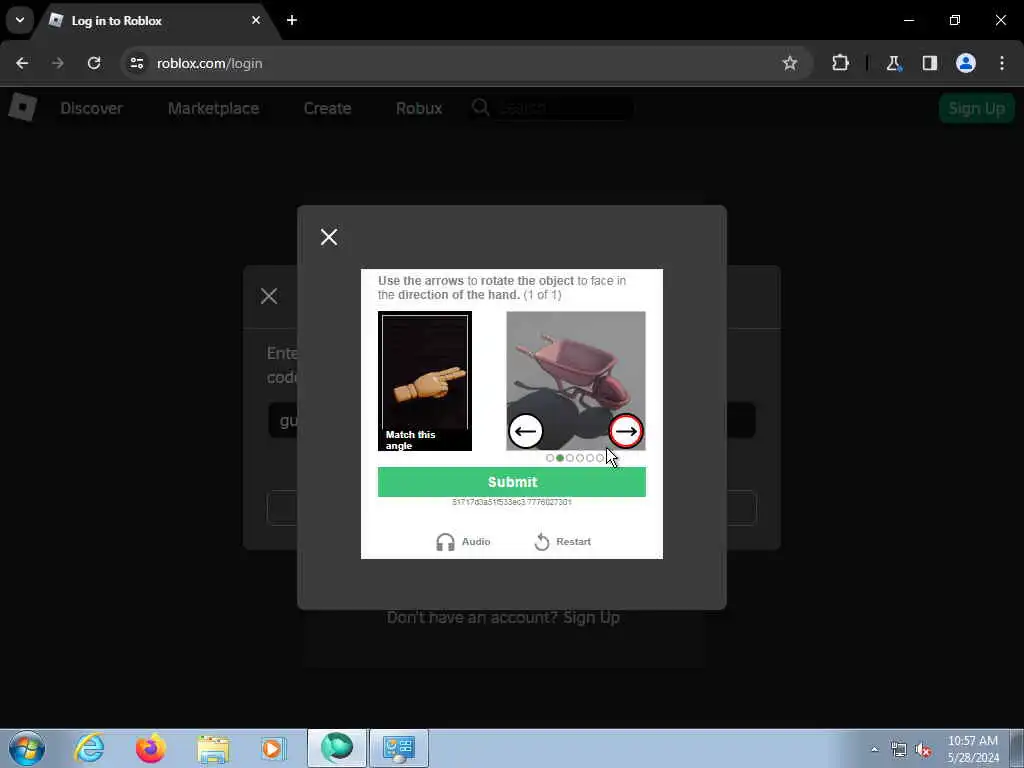Open the network tray icon
The width and height of the screenshot is (1024, 768).
(x=899, y=750)
